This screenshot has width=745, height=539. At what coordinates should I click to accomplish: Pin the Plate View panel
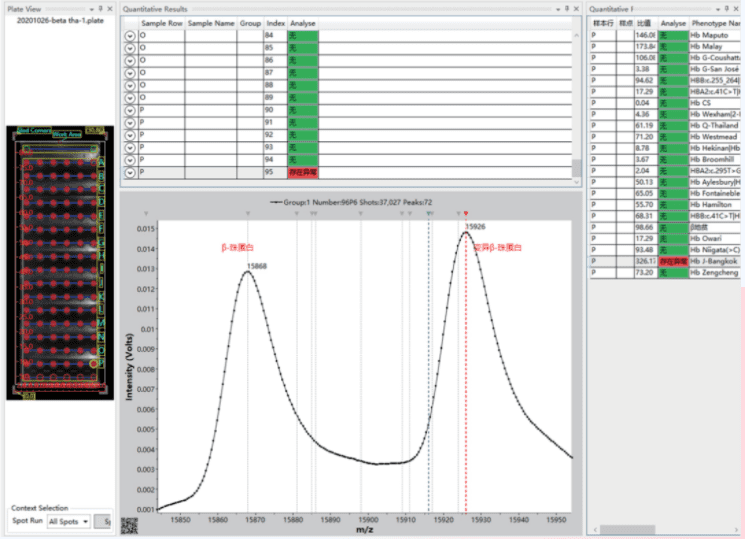click(101, 8)
